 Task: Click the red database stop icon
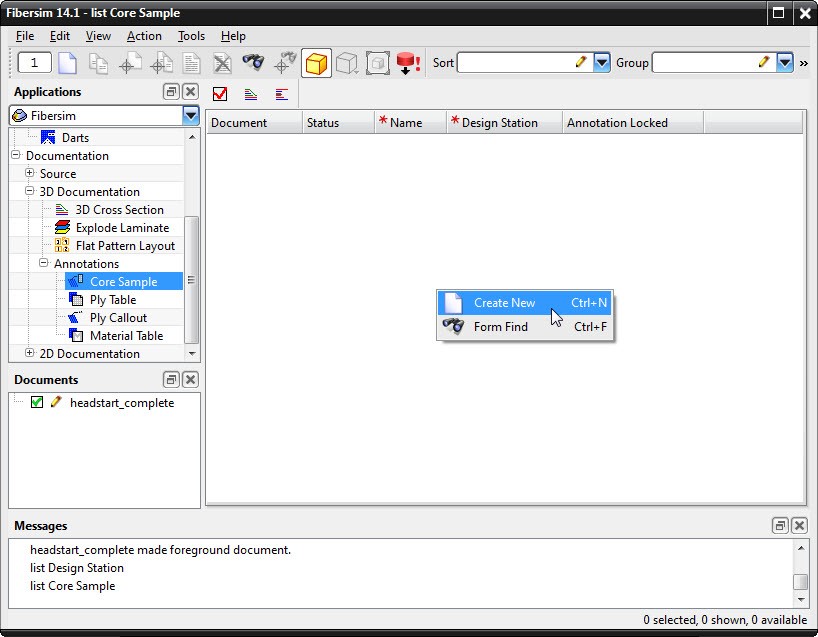click(x=406, y=62)
